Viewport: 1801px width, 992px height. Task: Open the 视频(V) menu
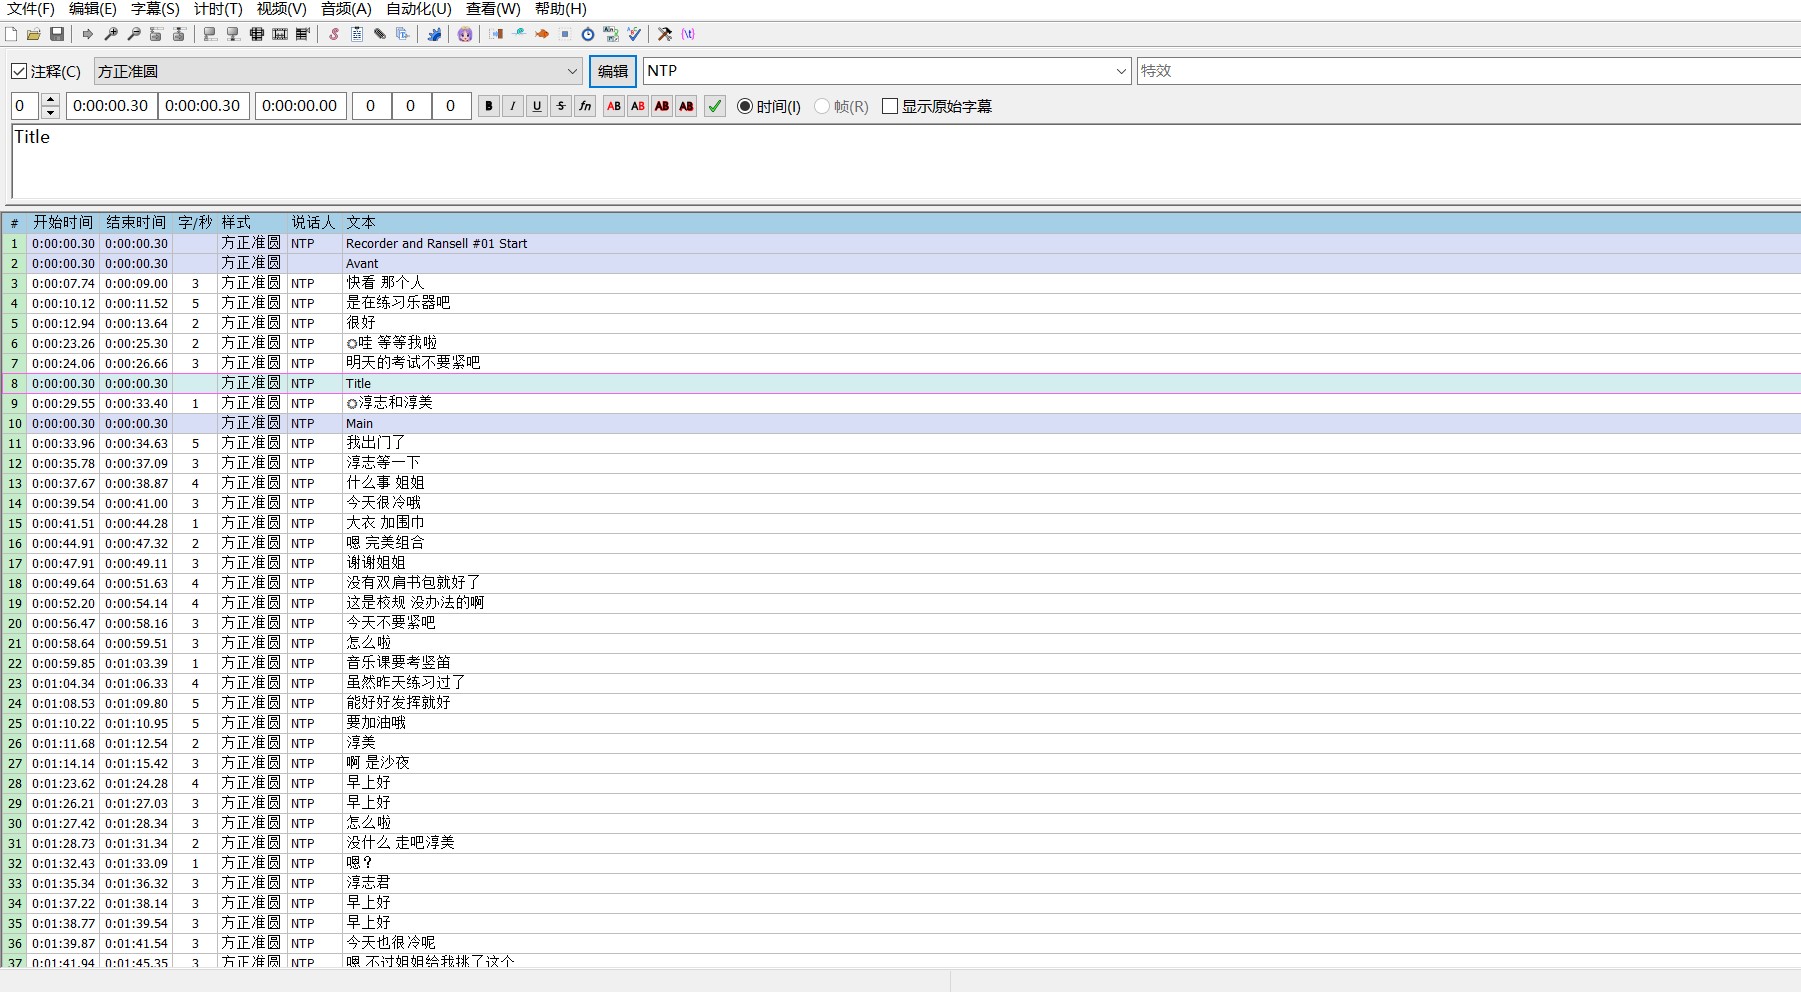(x=281, y=9)
